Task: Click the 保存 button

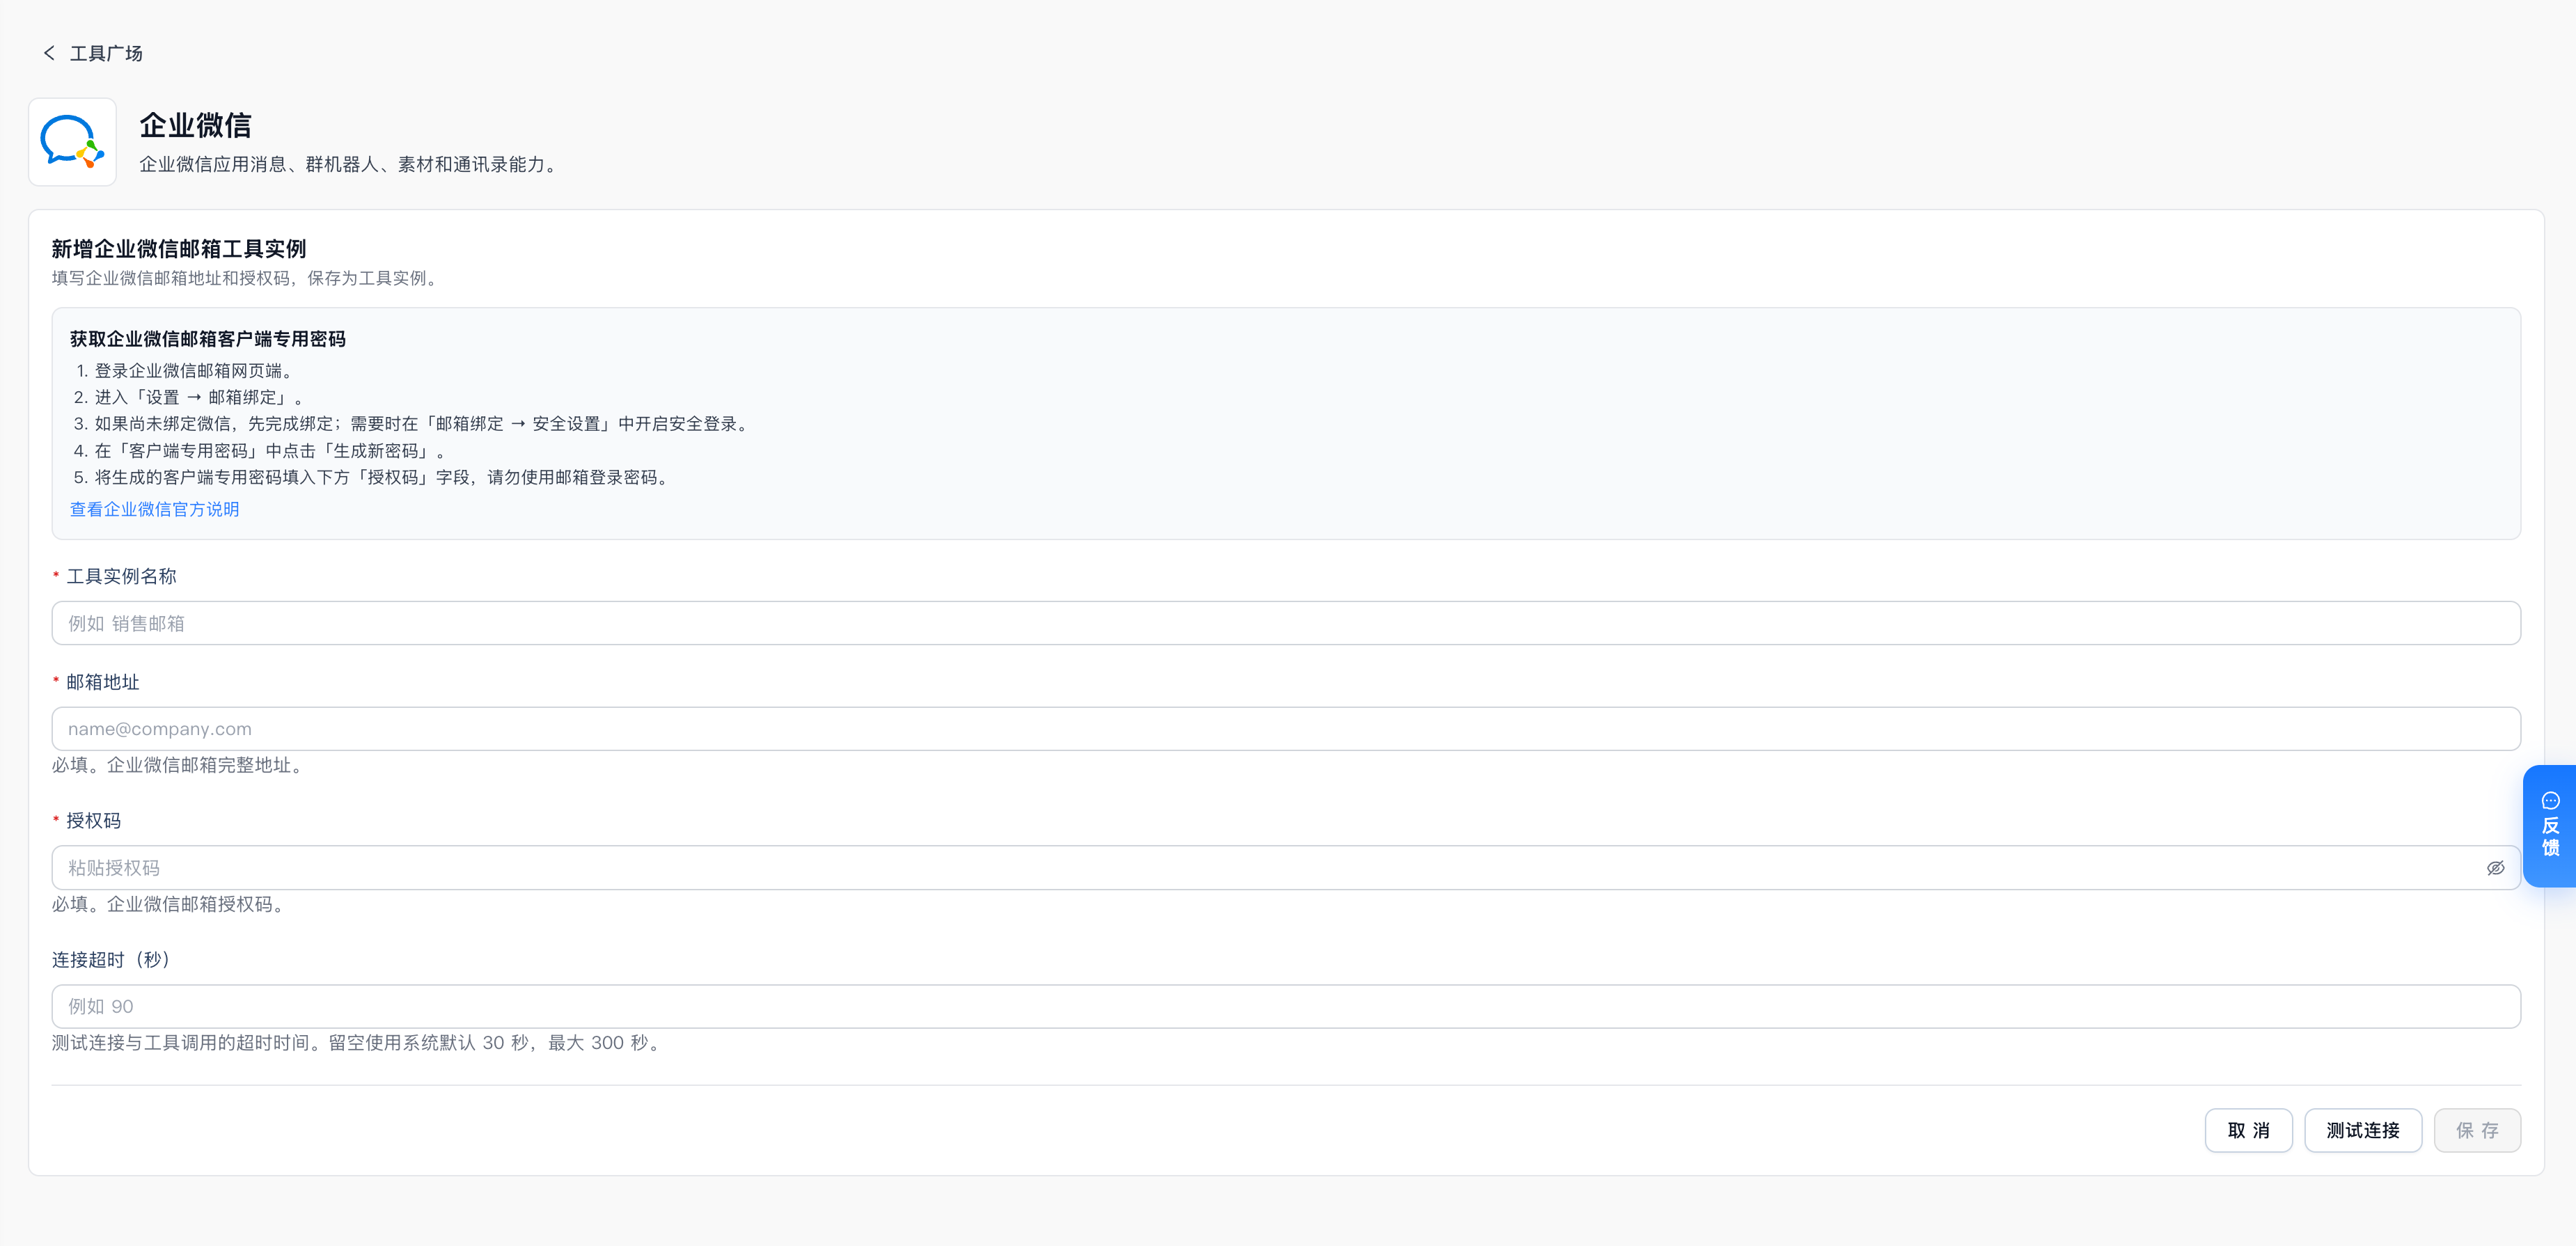Action: (2477, 1130)
